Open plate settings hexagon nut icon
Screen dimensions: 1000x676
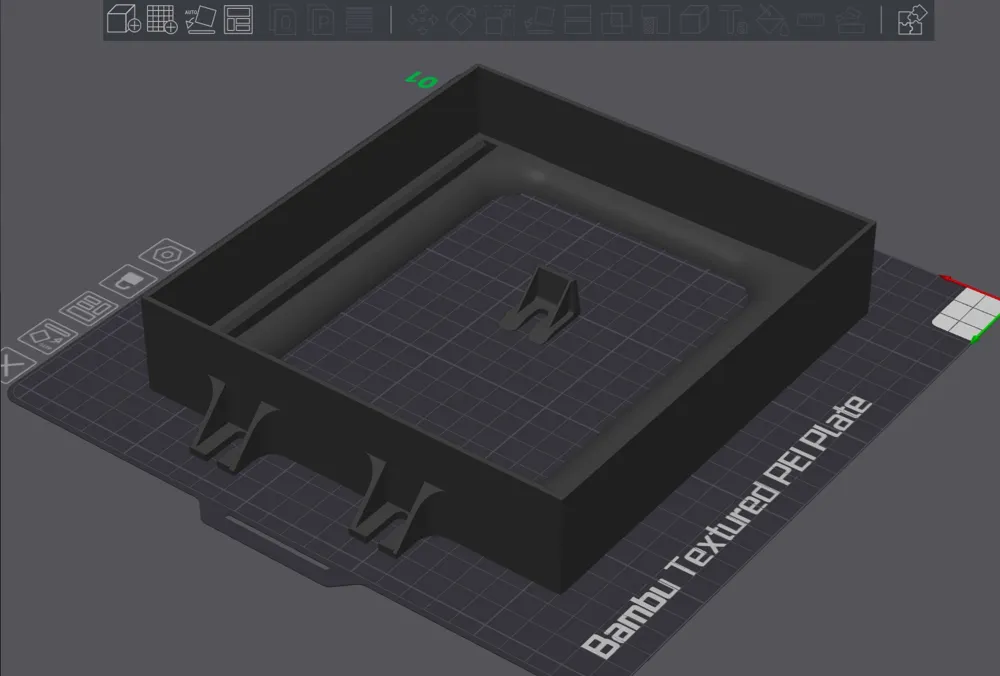167,254
